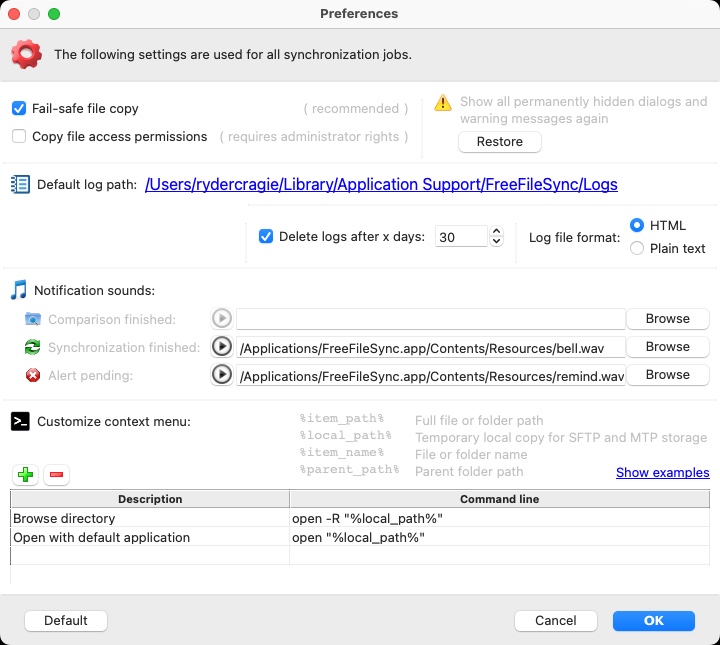The image size is (720, 645).
Task: Play the Alert pending remind.wav sound
Action: tap(222, 375)
